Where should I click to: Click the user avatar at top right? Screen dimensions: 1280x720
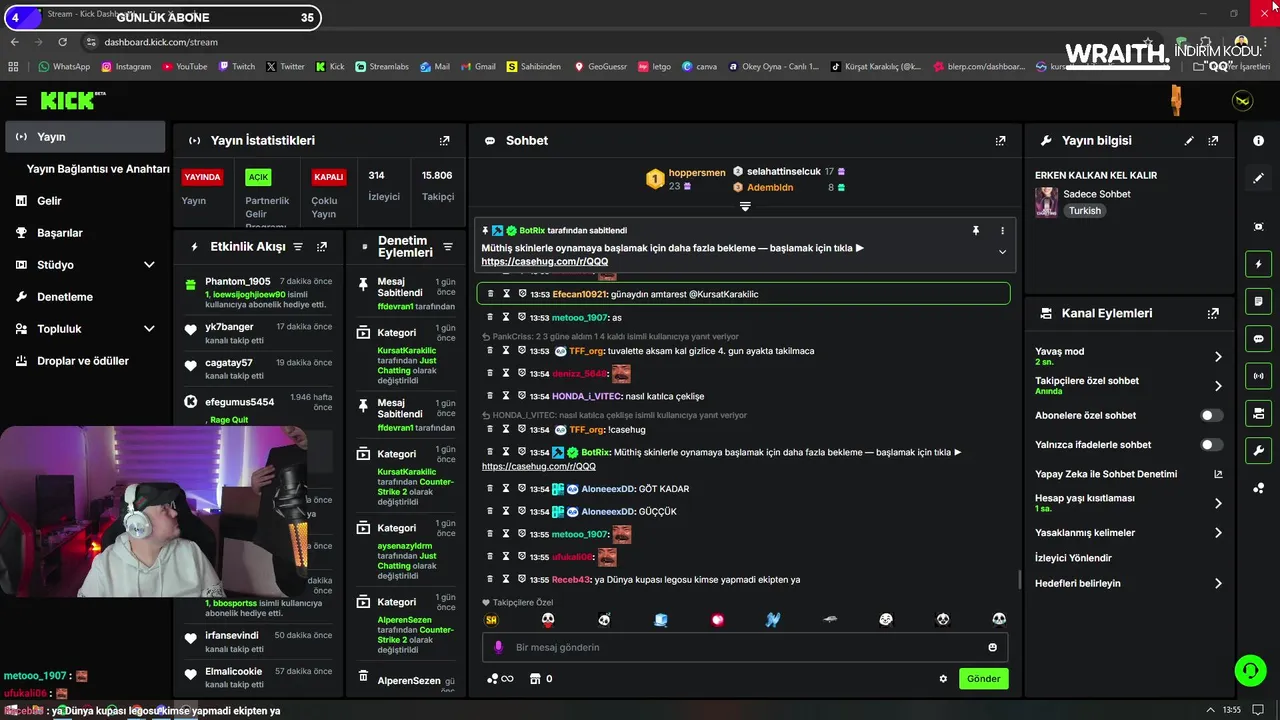[1242, 101]
